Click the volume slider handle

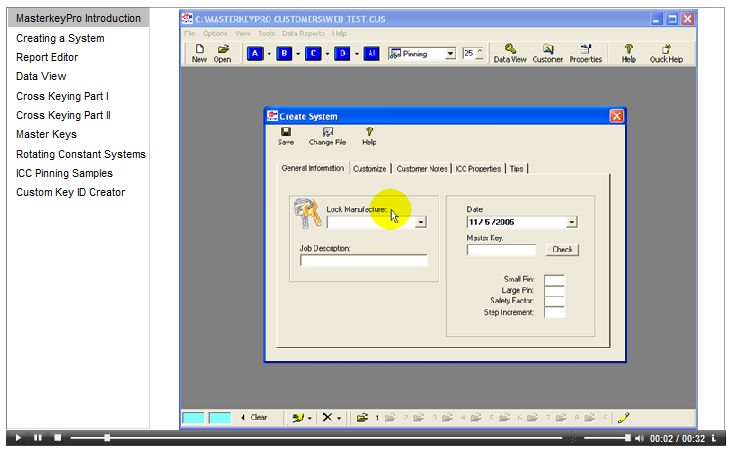point(627,438)
